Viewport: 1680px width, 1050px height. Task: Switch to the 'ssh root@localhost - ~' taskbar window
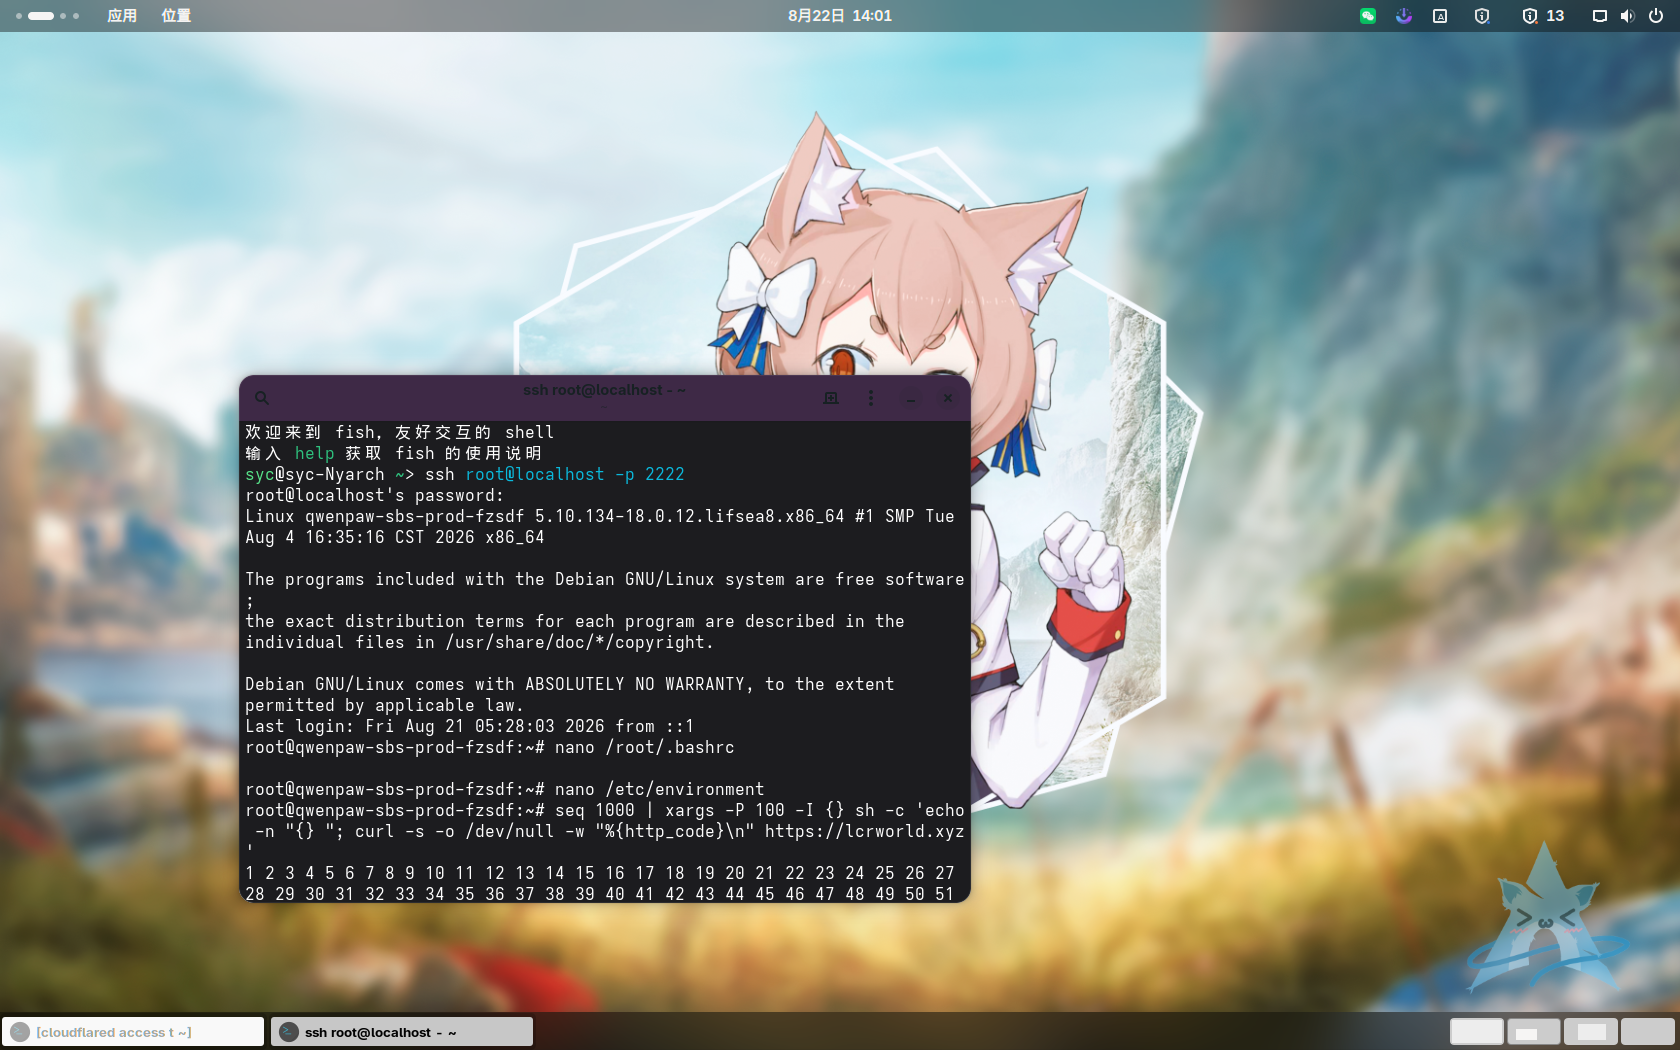(x=402, y=1032)
